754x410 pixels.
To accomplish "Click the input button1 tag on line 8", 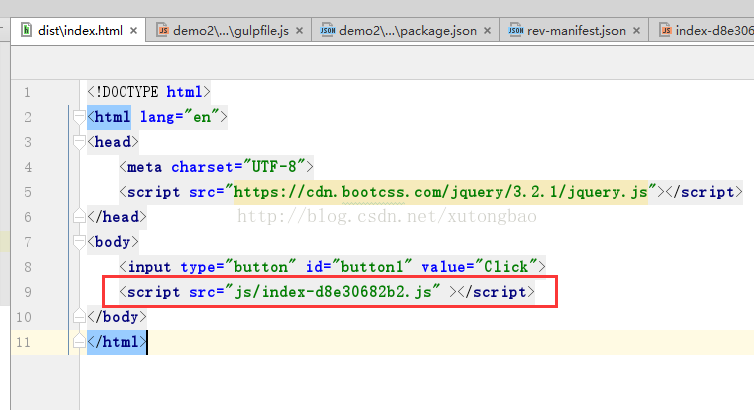I will point(332,267).
